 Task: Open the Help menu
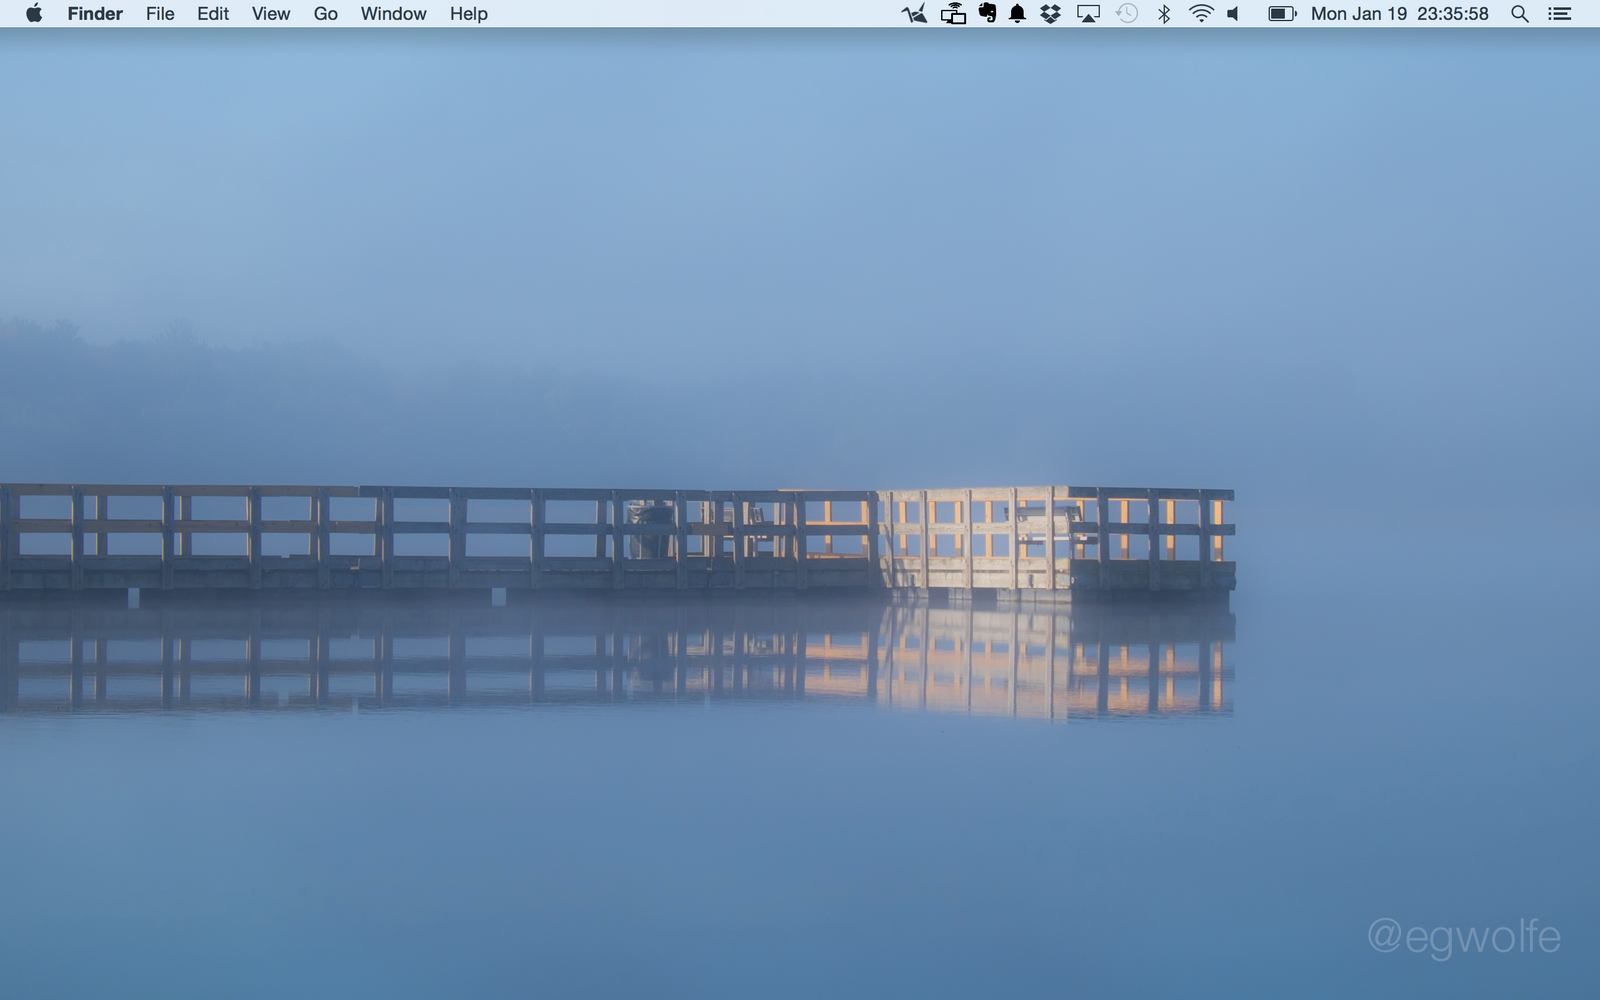click(x=468, y=14)
